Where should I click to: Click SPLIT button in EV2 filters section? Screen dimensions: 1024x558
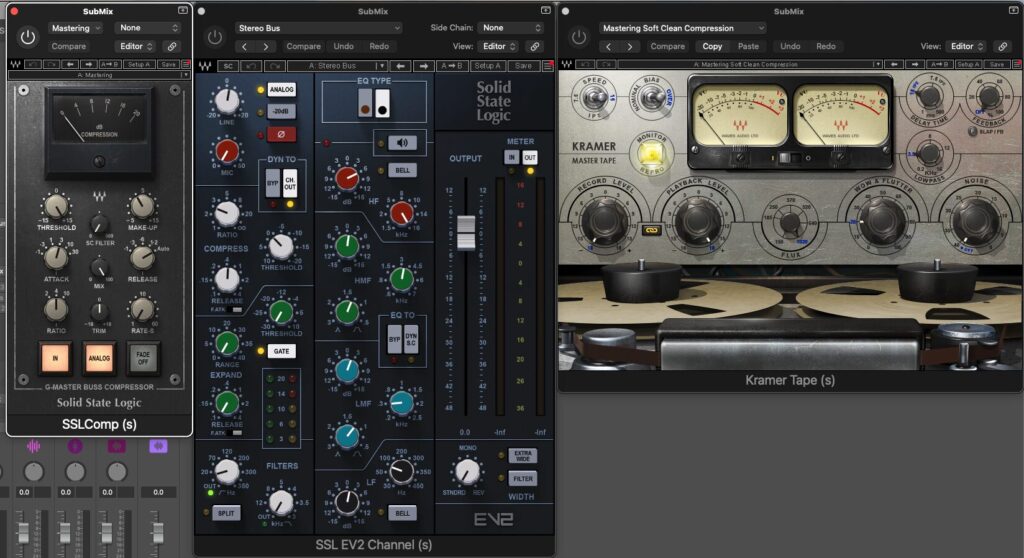pyautogui.click(x=226, y=513)
